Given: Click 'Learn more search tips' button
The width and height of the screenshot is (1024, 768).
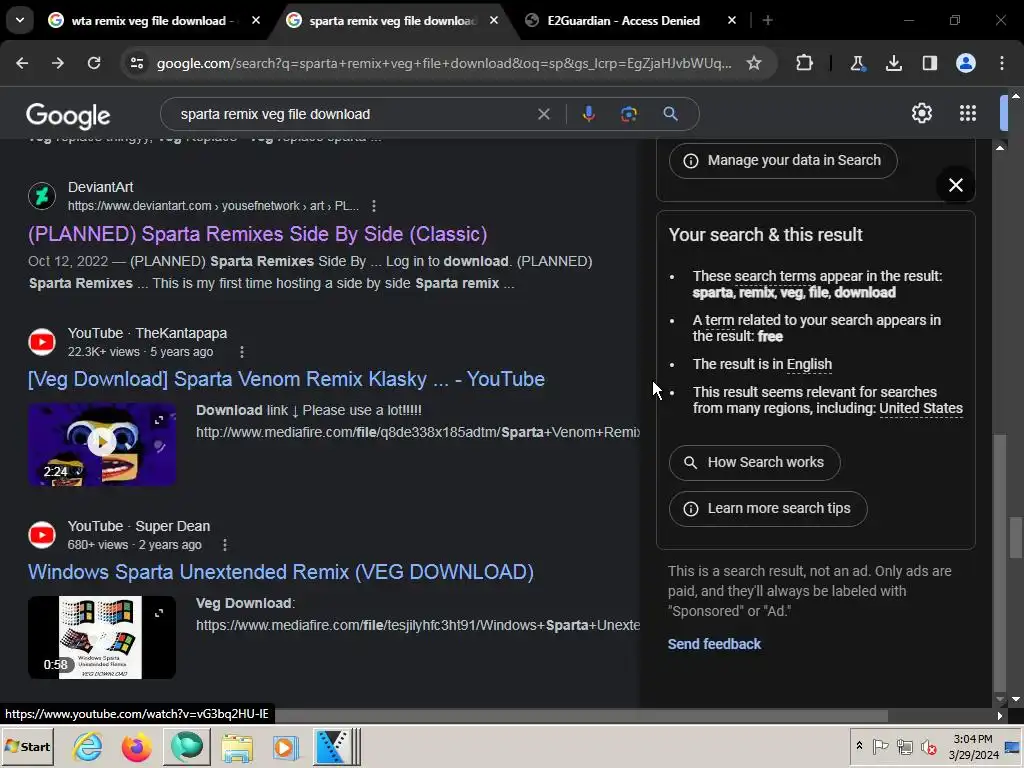Looking at the screenshot, I should point(768,509).
